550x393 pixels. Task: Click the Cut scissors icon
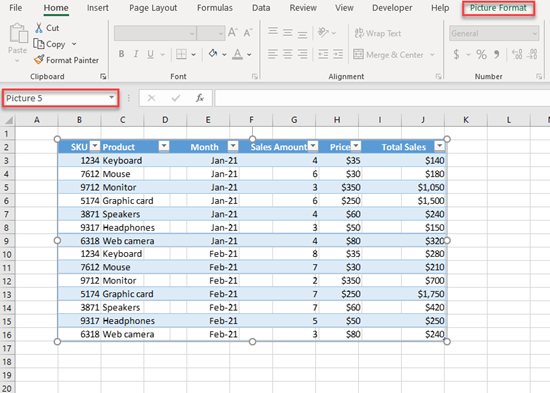pyautogui.click(x=39, y=28)
